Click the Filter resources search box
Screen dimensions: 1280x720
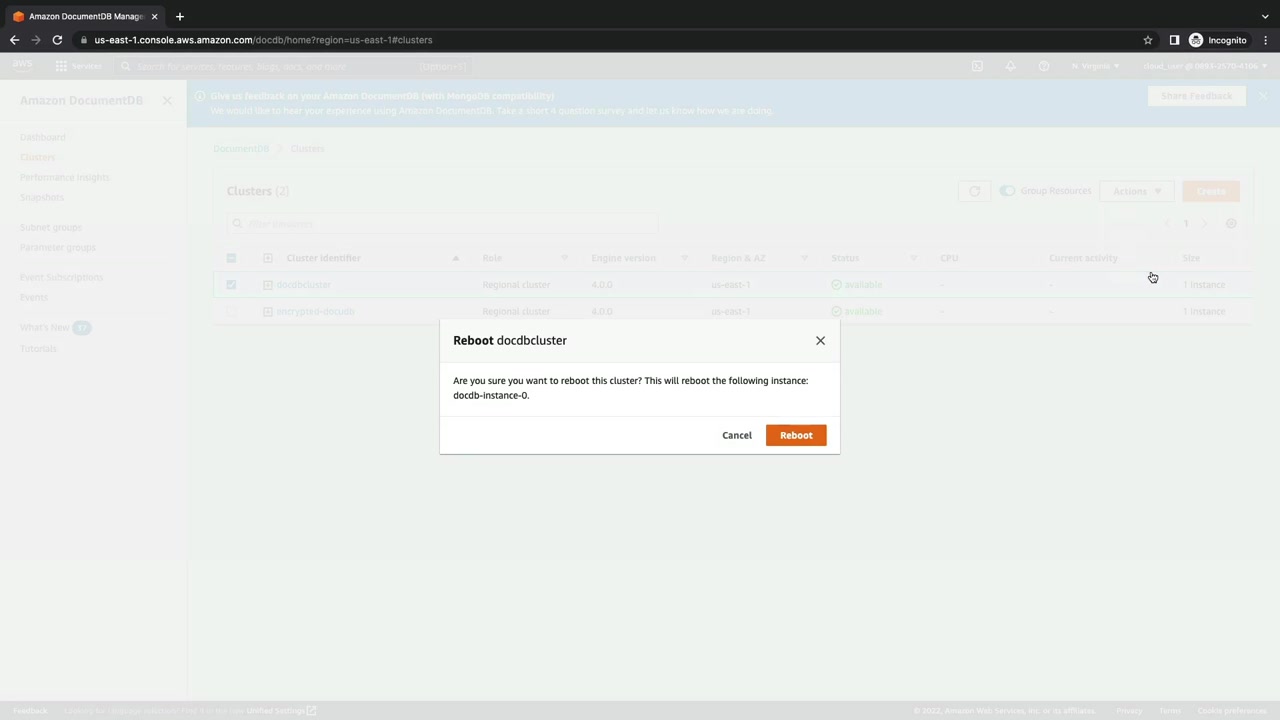pyautogui.click(x=442, y=224)
